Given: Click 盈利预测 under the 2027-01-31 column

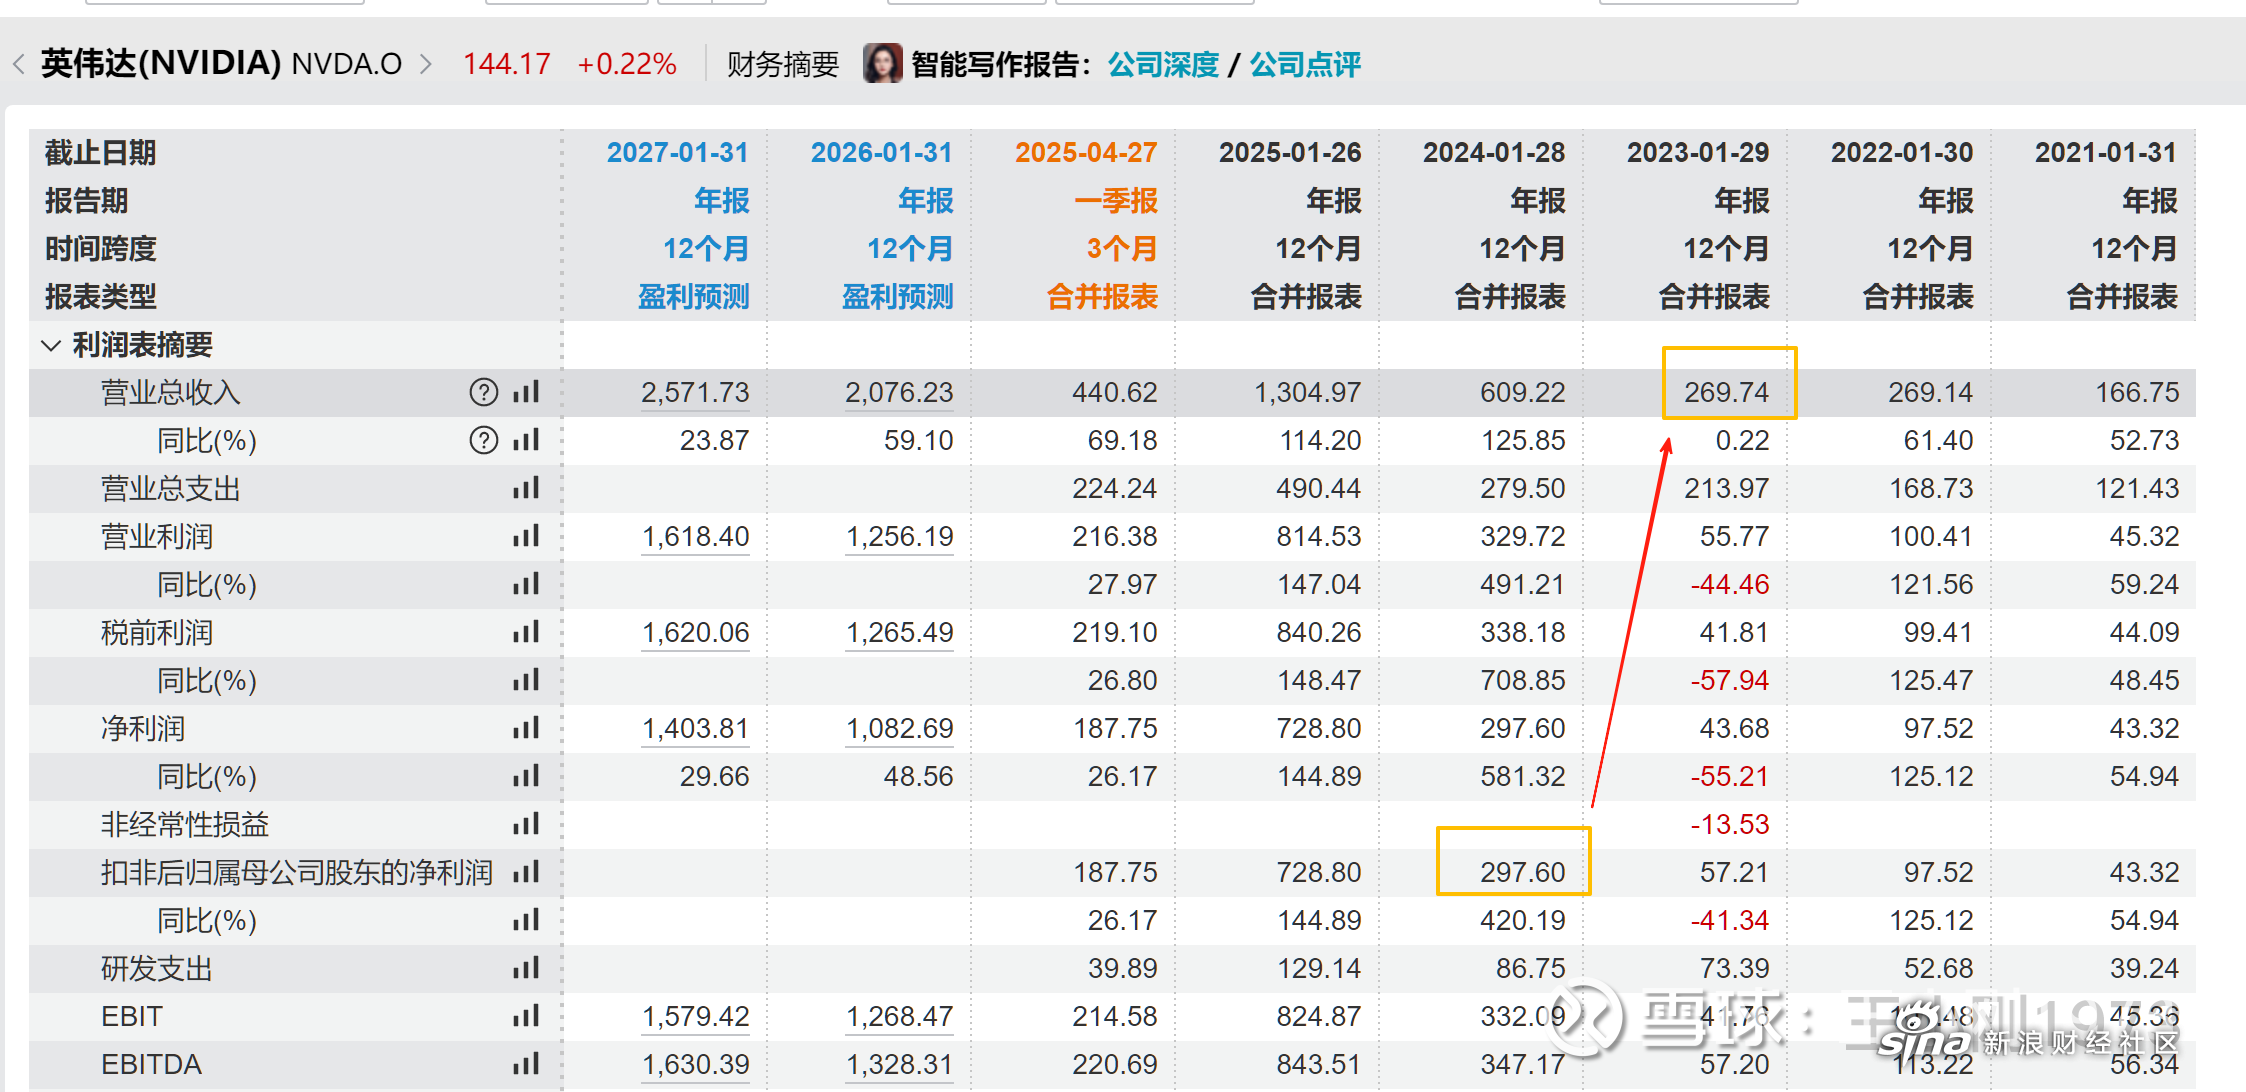Looking at the screenshot, I should 694,296.
